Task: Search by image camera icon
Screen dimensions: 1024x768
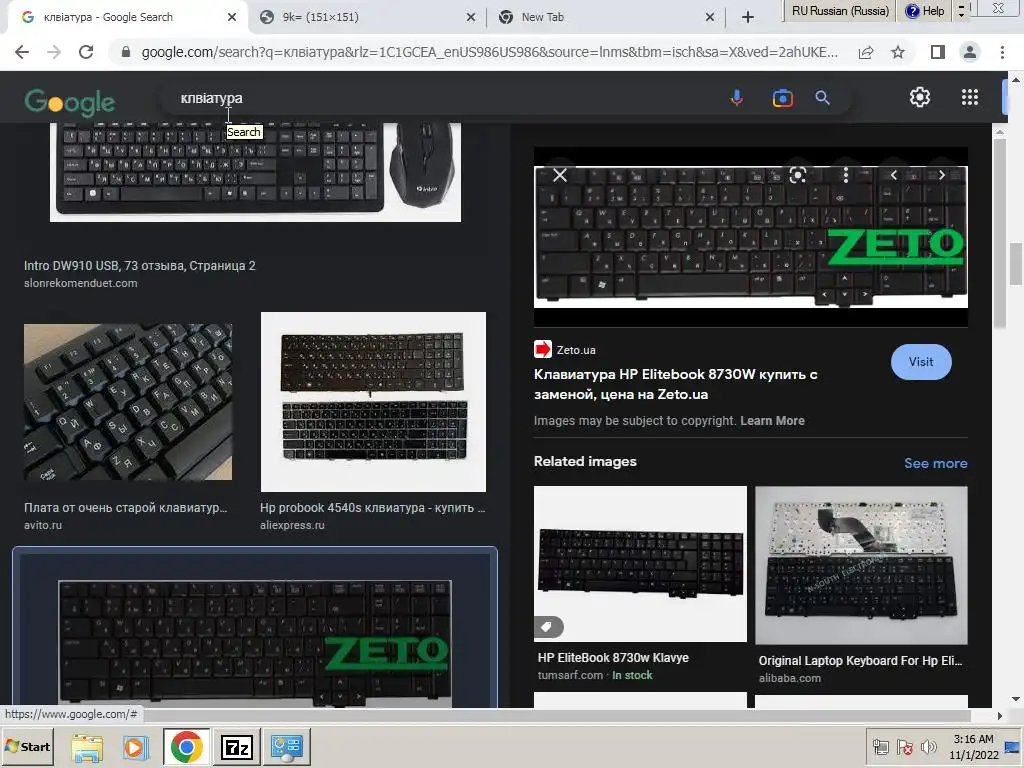Action: coord(782,98)
